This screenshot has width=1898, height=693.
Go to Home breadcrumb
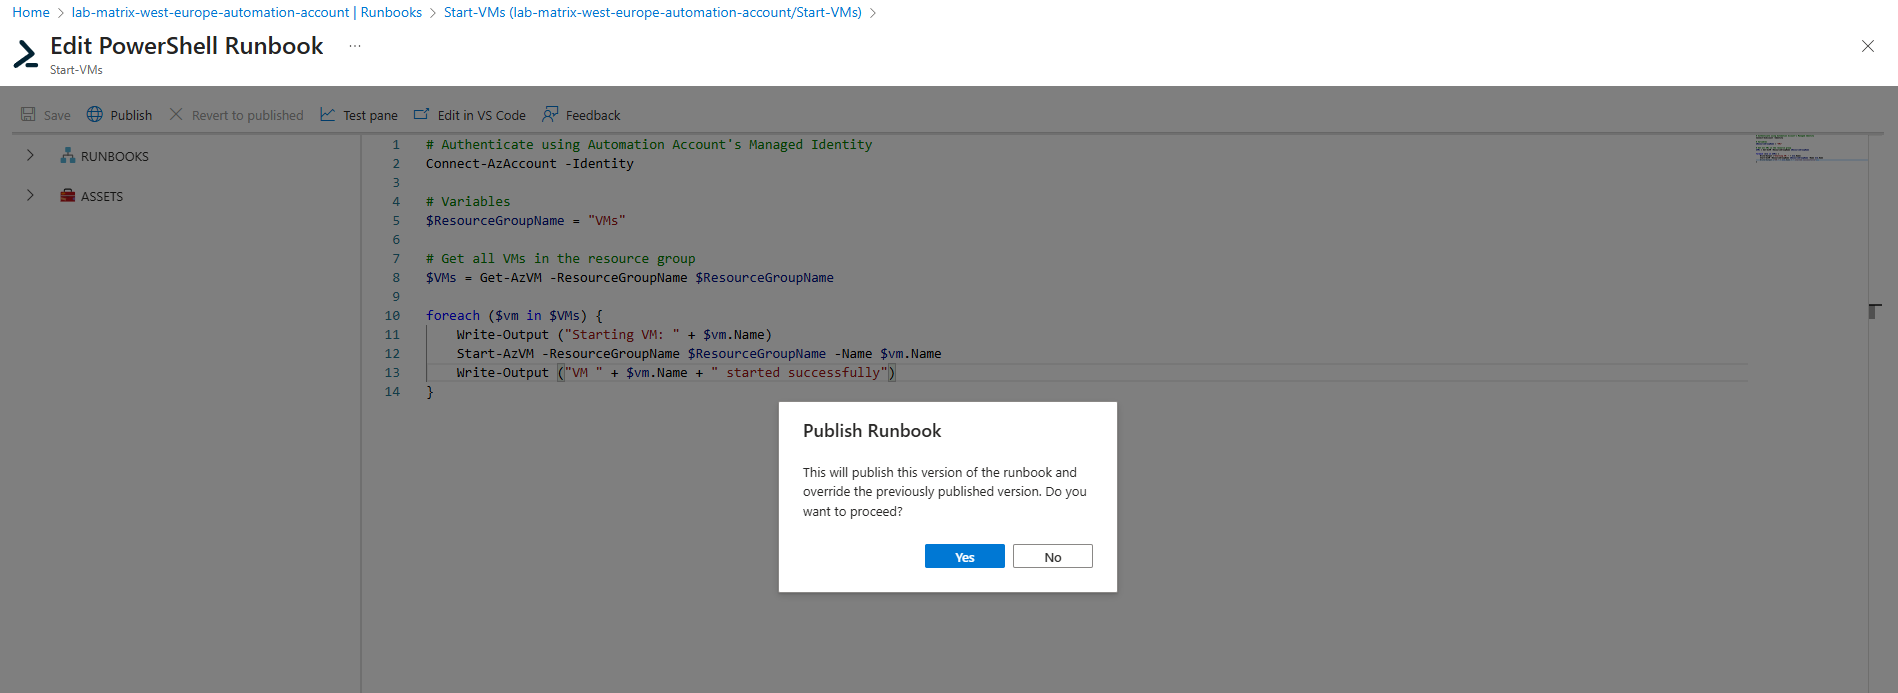coord(31,12)
